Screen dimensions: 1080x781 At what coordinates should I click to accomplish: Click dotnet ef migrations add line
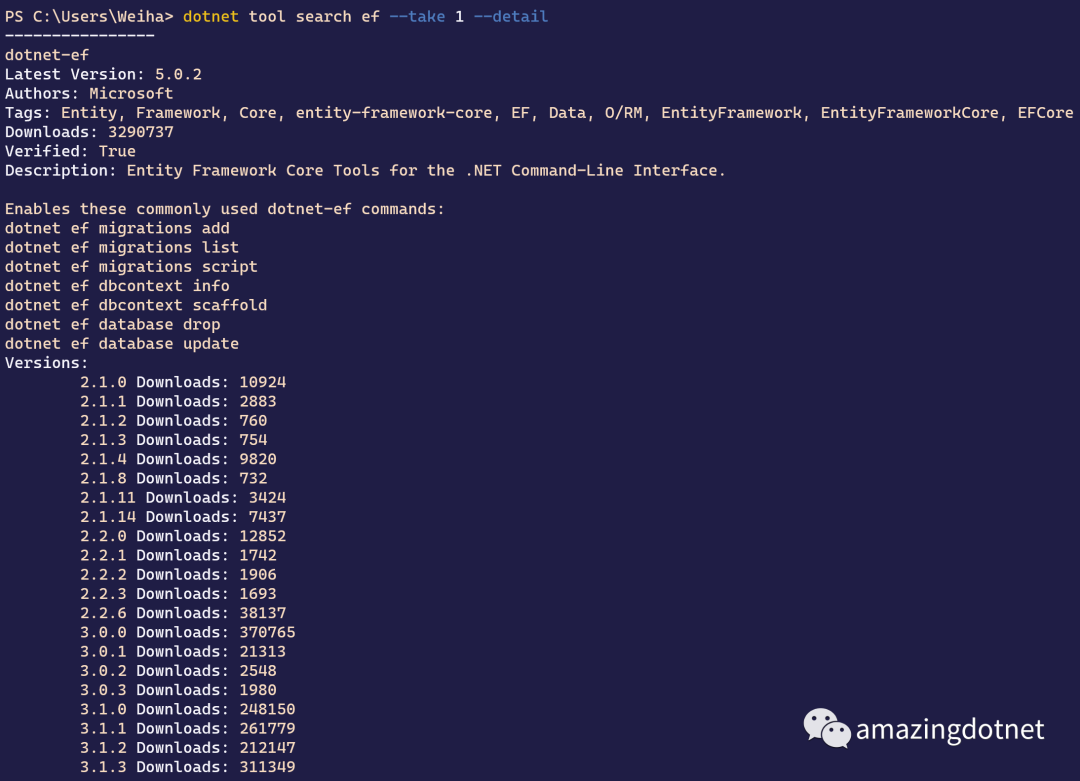tap(117, 229)
